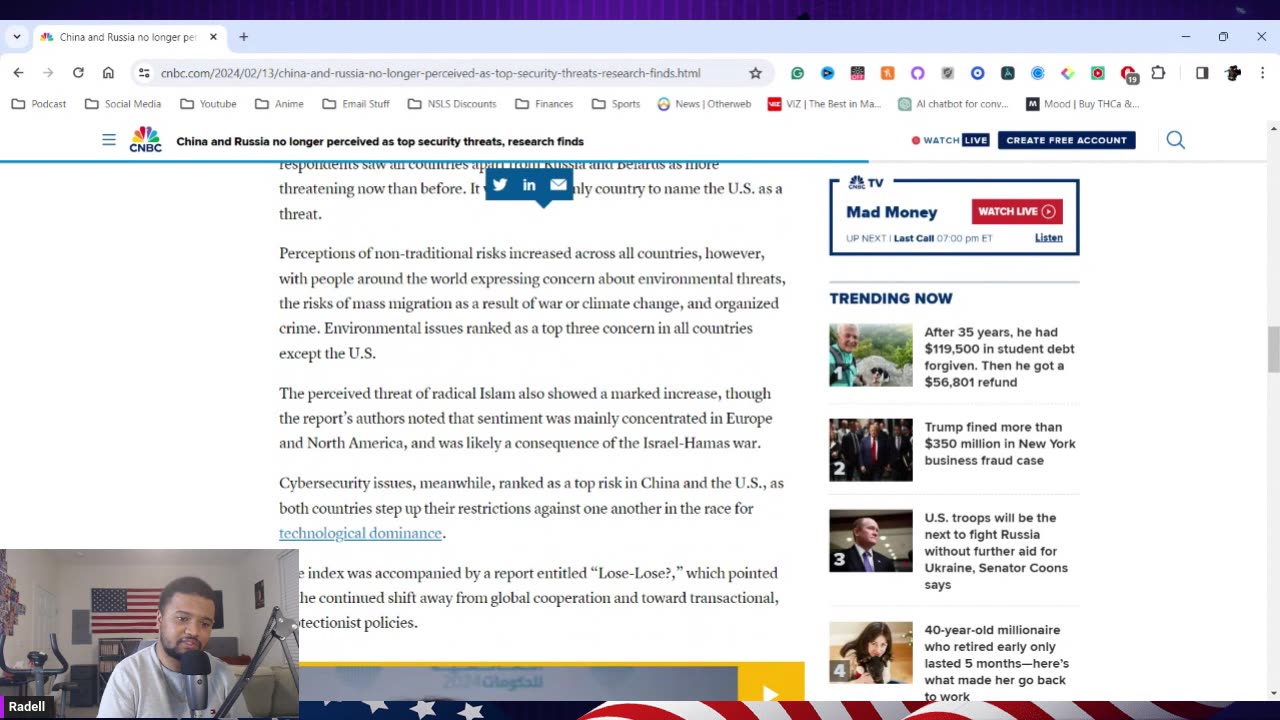Select the China and Russia browser tab

tap(127, 37)
